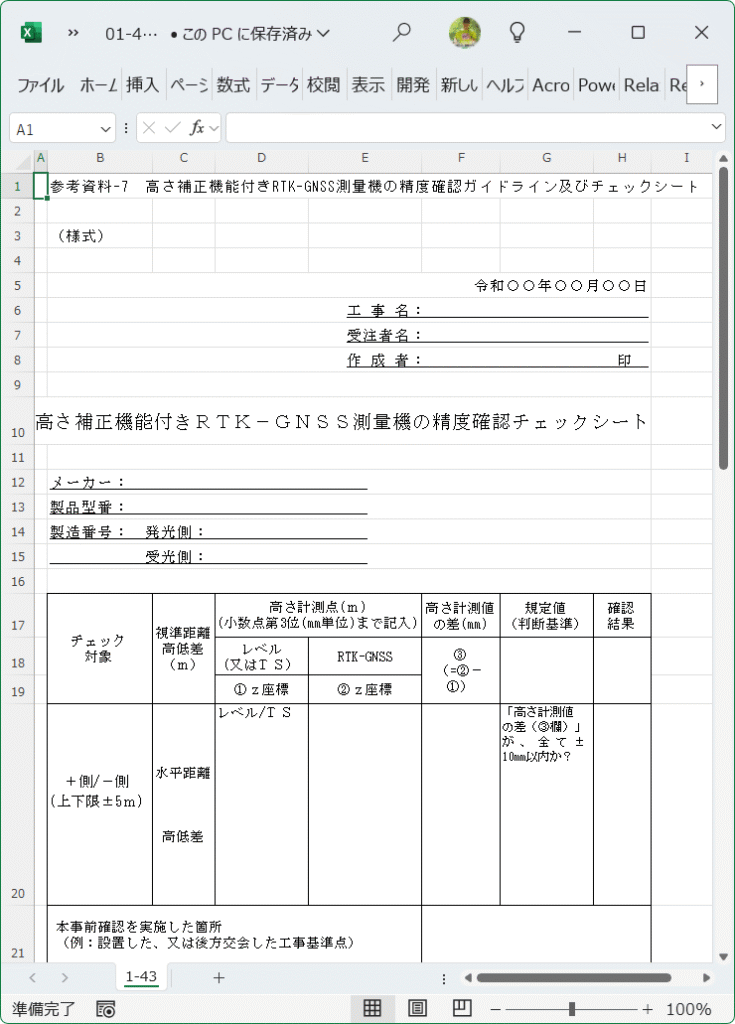Switch to Page Break Preview icon
This screenshot has height=1024, width=735.
462,1008
